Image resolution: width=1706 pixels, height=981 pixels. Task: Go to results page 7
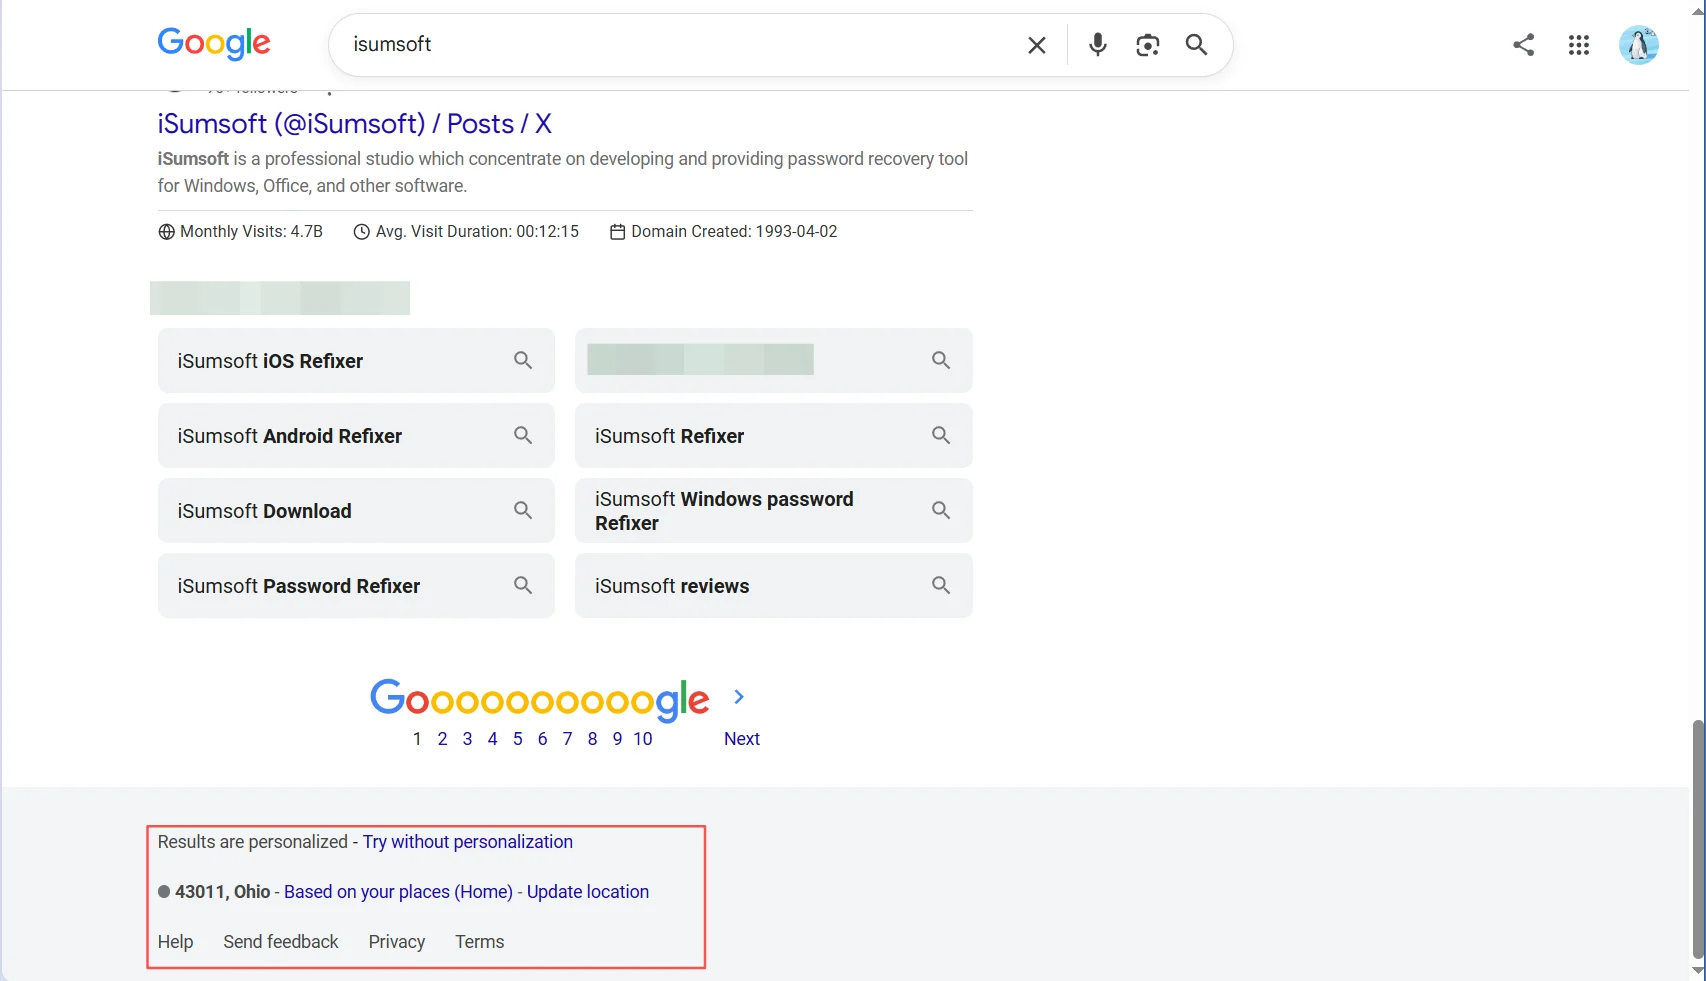pos(567,739)
